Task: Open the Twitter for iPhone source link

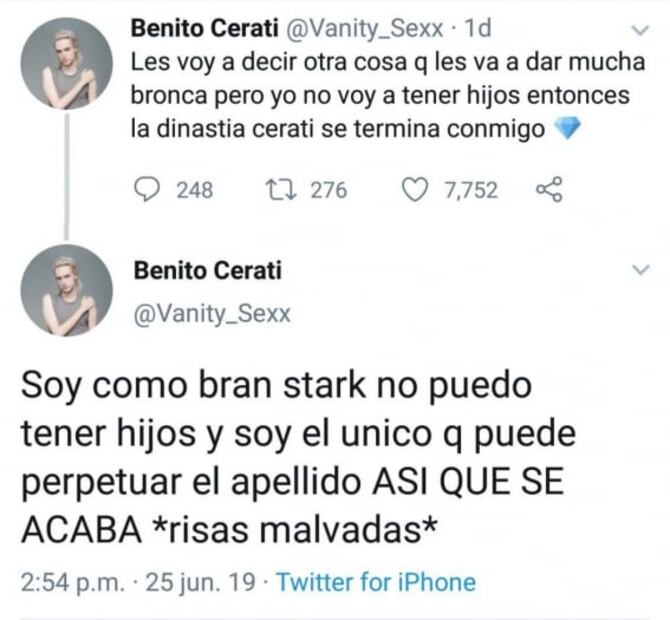Action: coord(375,582)
